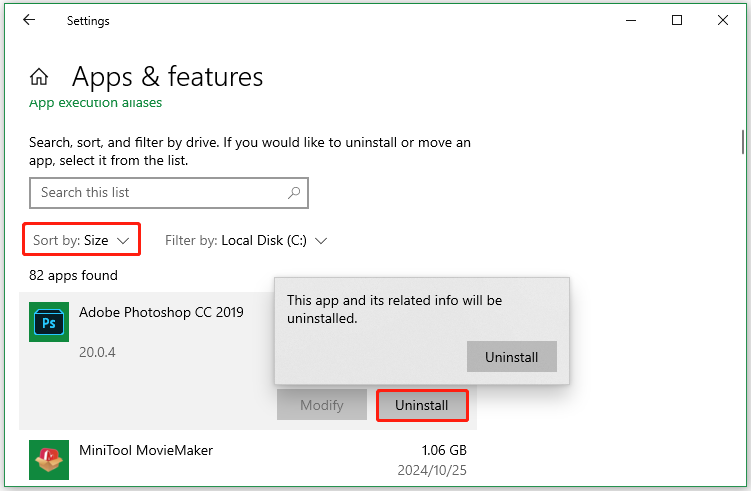Close the Settings window

(723, 20)
